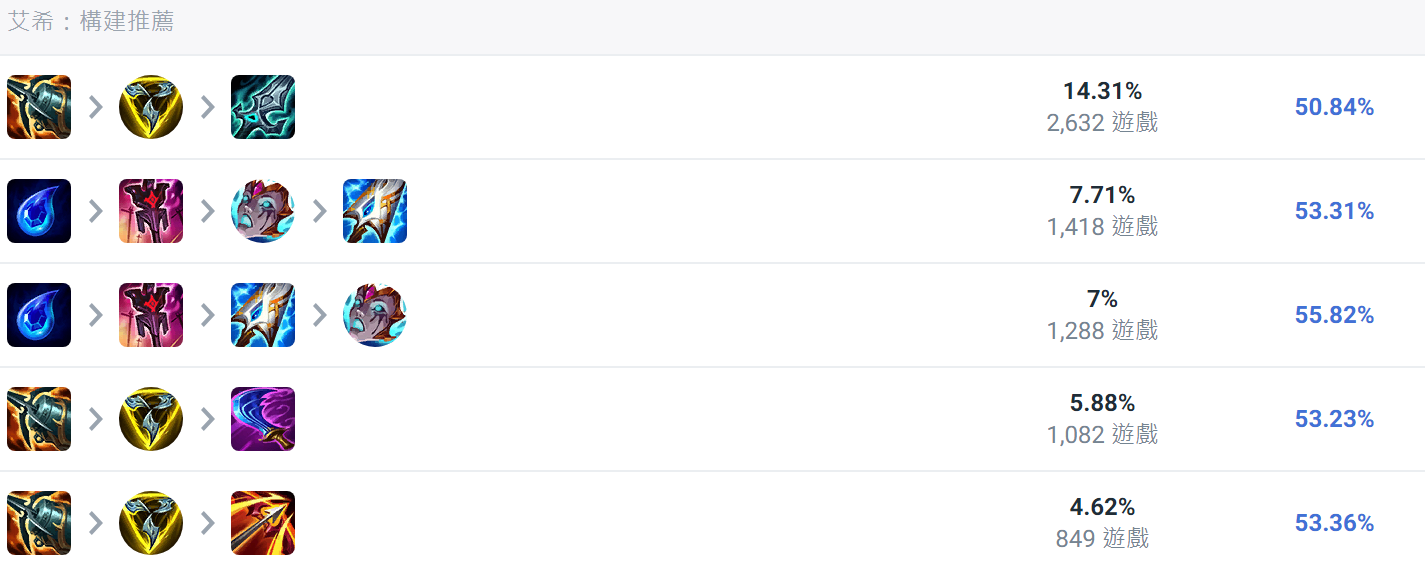Select the lightning blade icon in the 7% build row
The height and width of the screenshot is (569, 1425).
tap(263, 315)
